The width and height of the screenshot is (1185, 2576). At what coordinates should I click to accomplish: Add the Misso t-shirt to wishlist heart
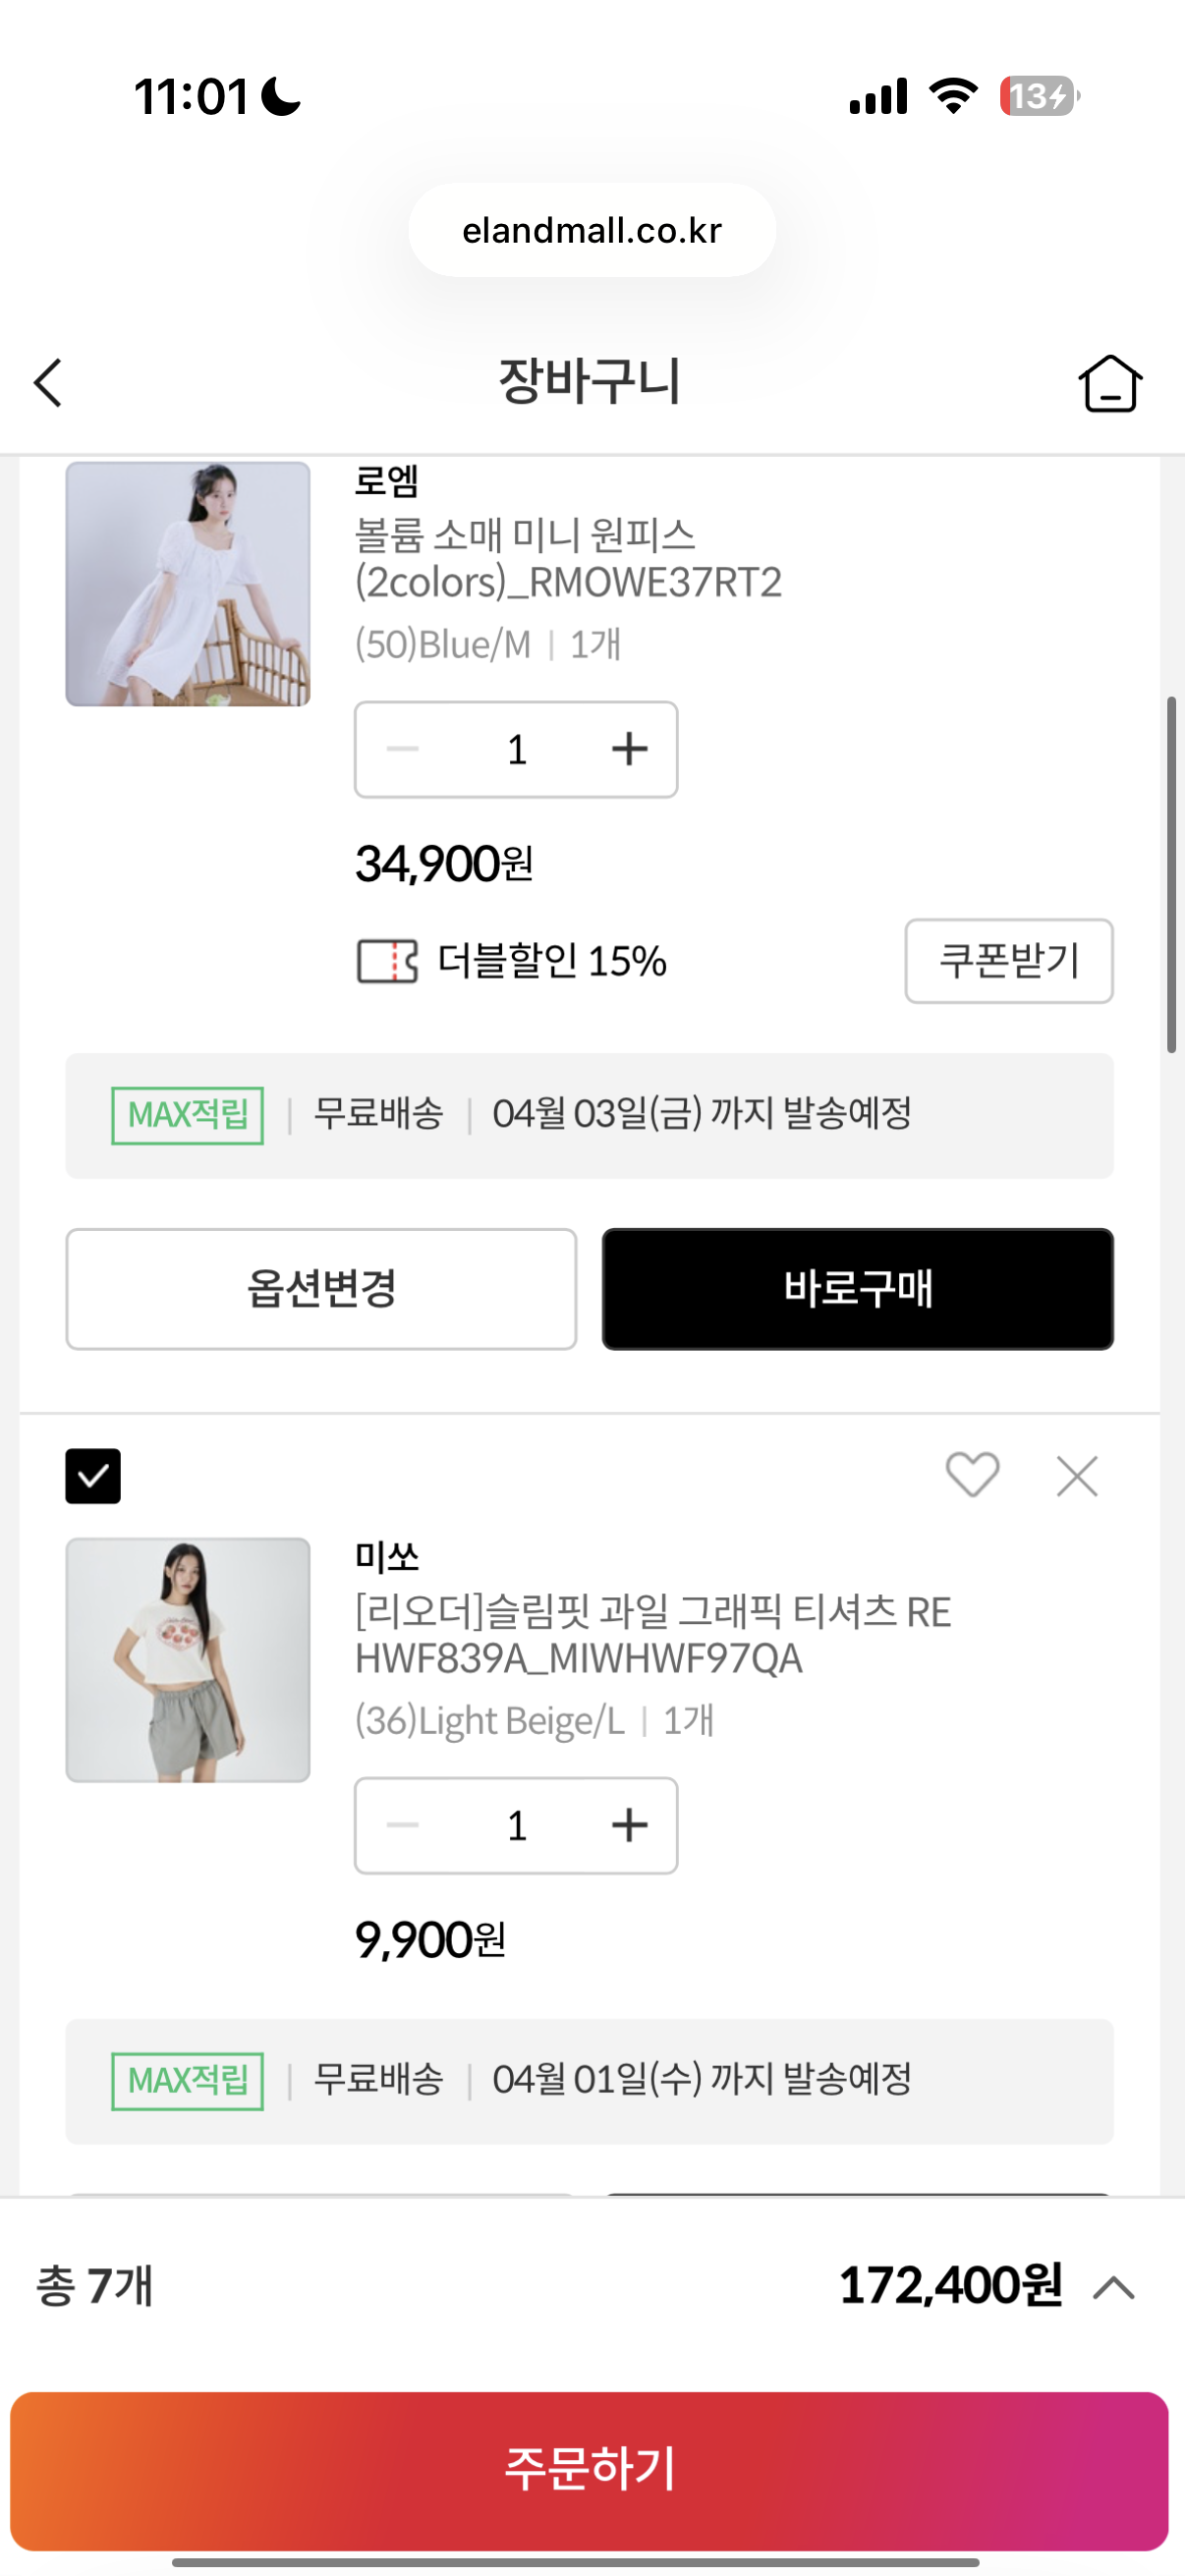click(972, 1475)
